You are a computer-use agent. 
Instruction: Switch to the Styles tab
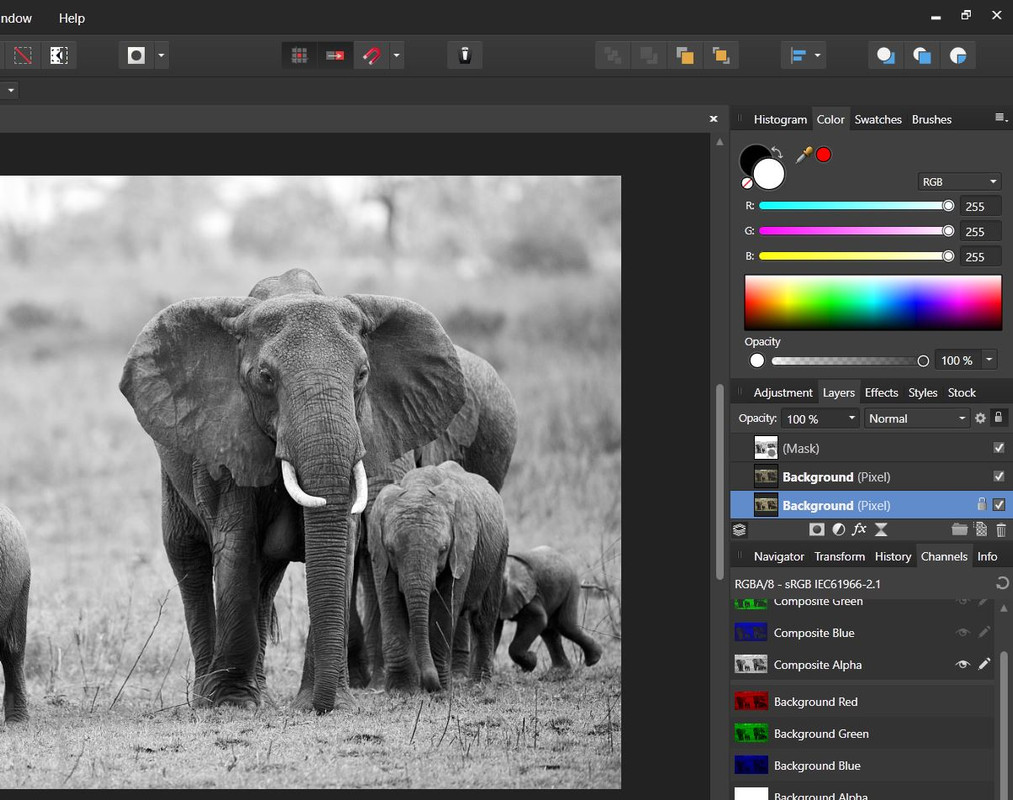[922, 393]
